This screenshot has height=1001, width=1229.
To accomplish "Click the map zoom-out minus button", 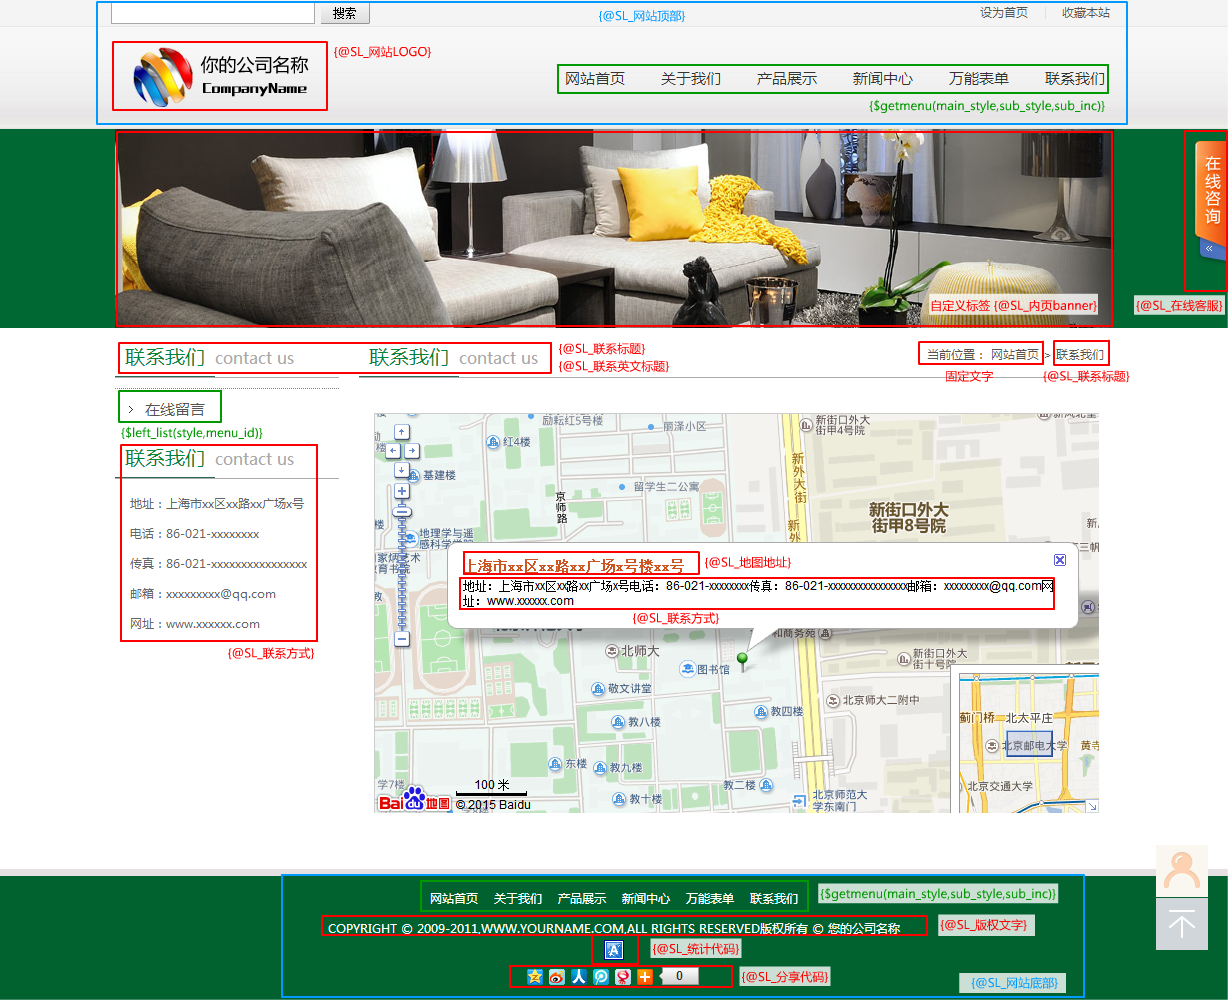I will 402,638.
